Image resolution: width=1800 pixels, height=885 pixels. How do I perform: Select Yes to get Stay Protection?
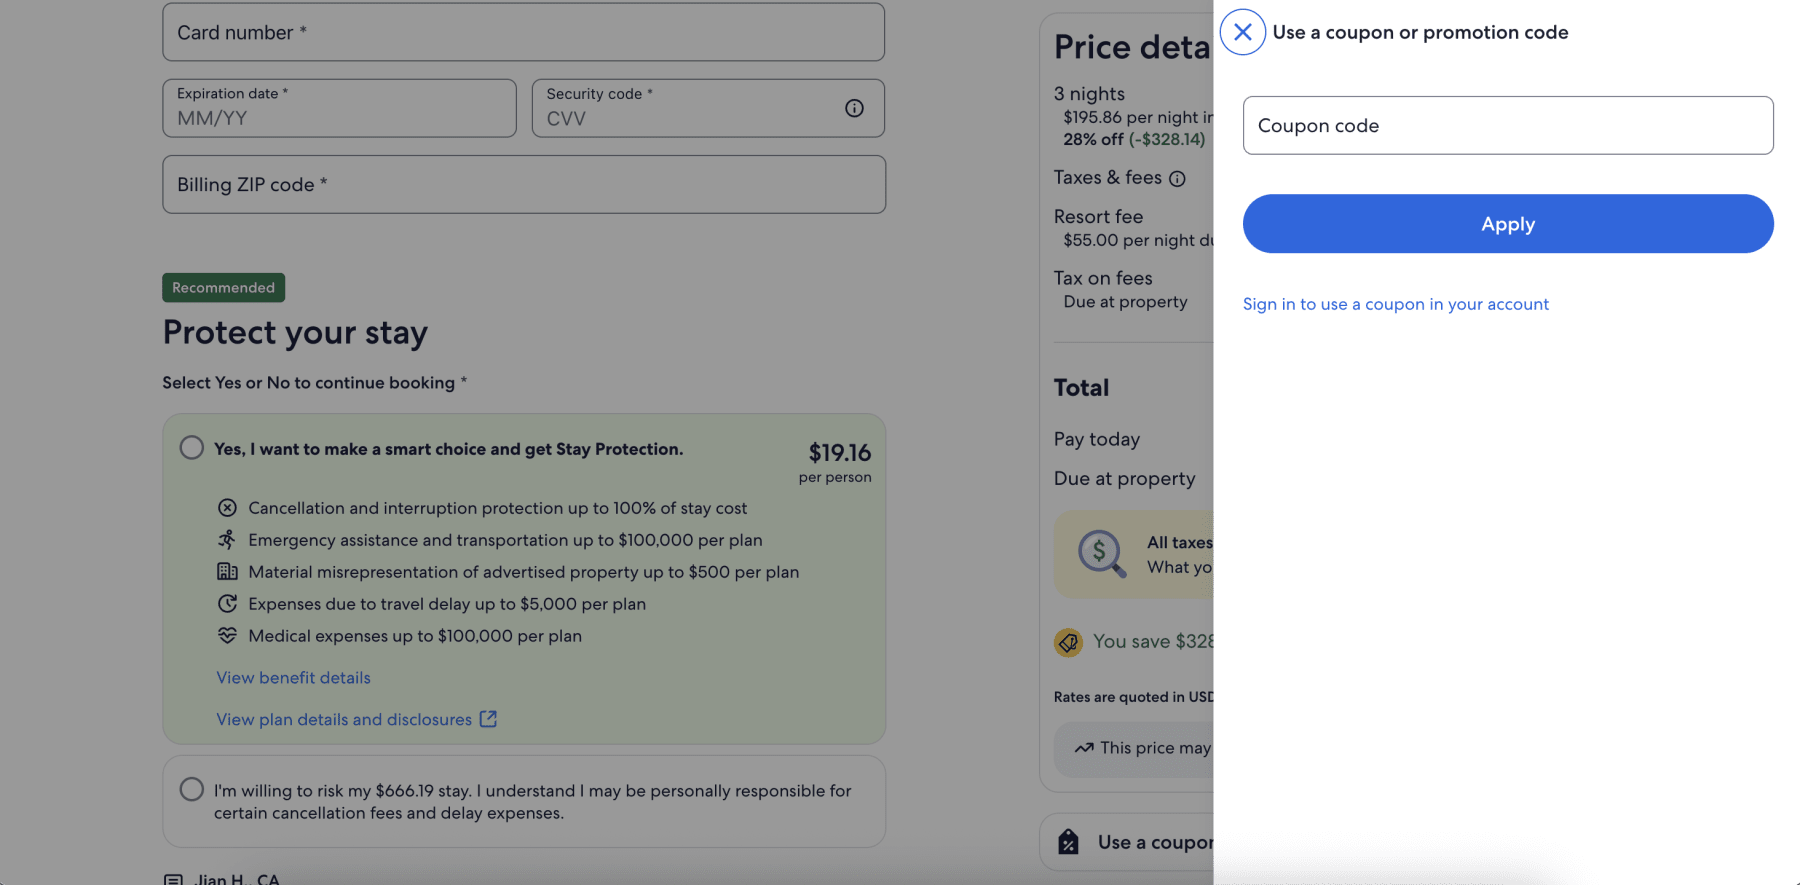click(191, 448)
